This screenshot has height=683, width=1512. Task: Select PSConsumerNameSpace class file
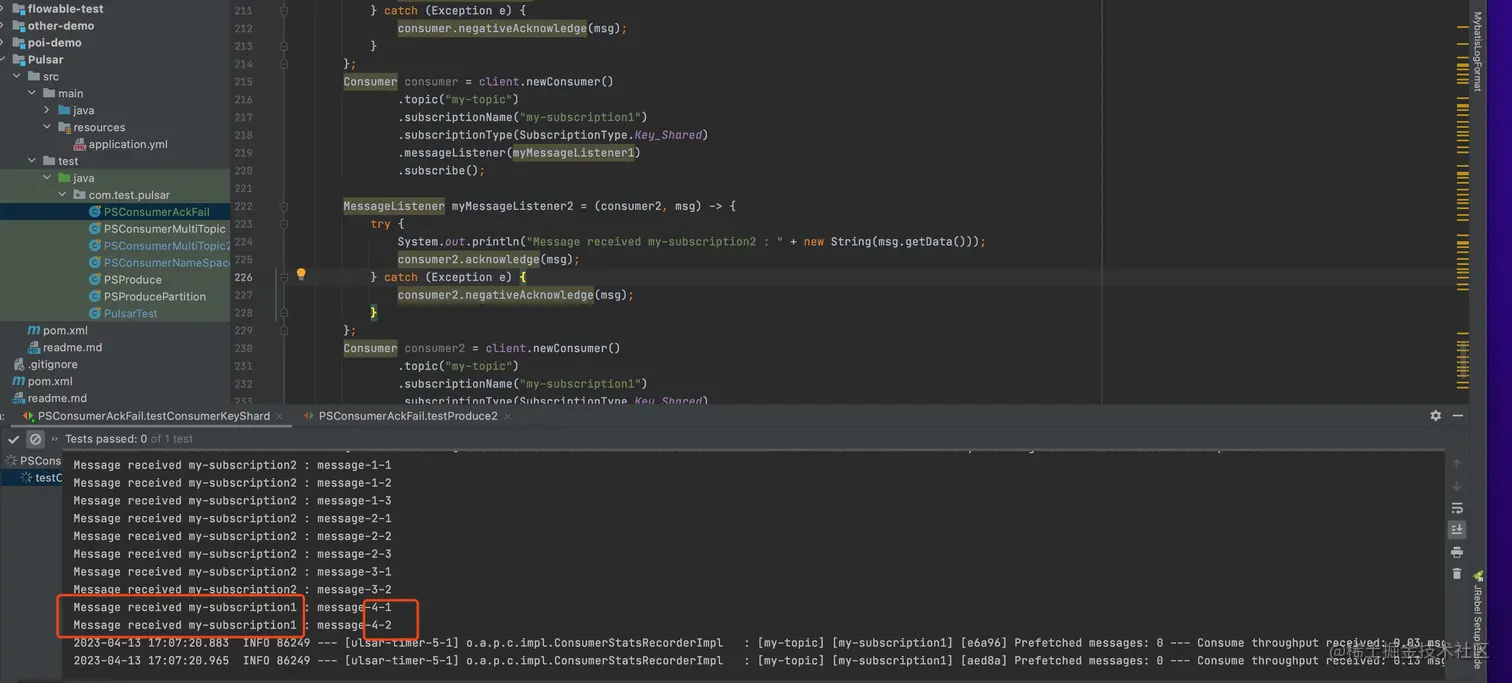click(x=159, y=263)
